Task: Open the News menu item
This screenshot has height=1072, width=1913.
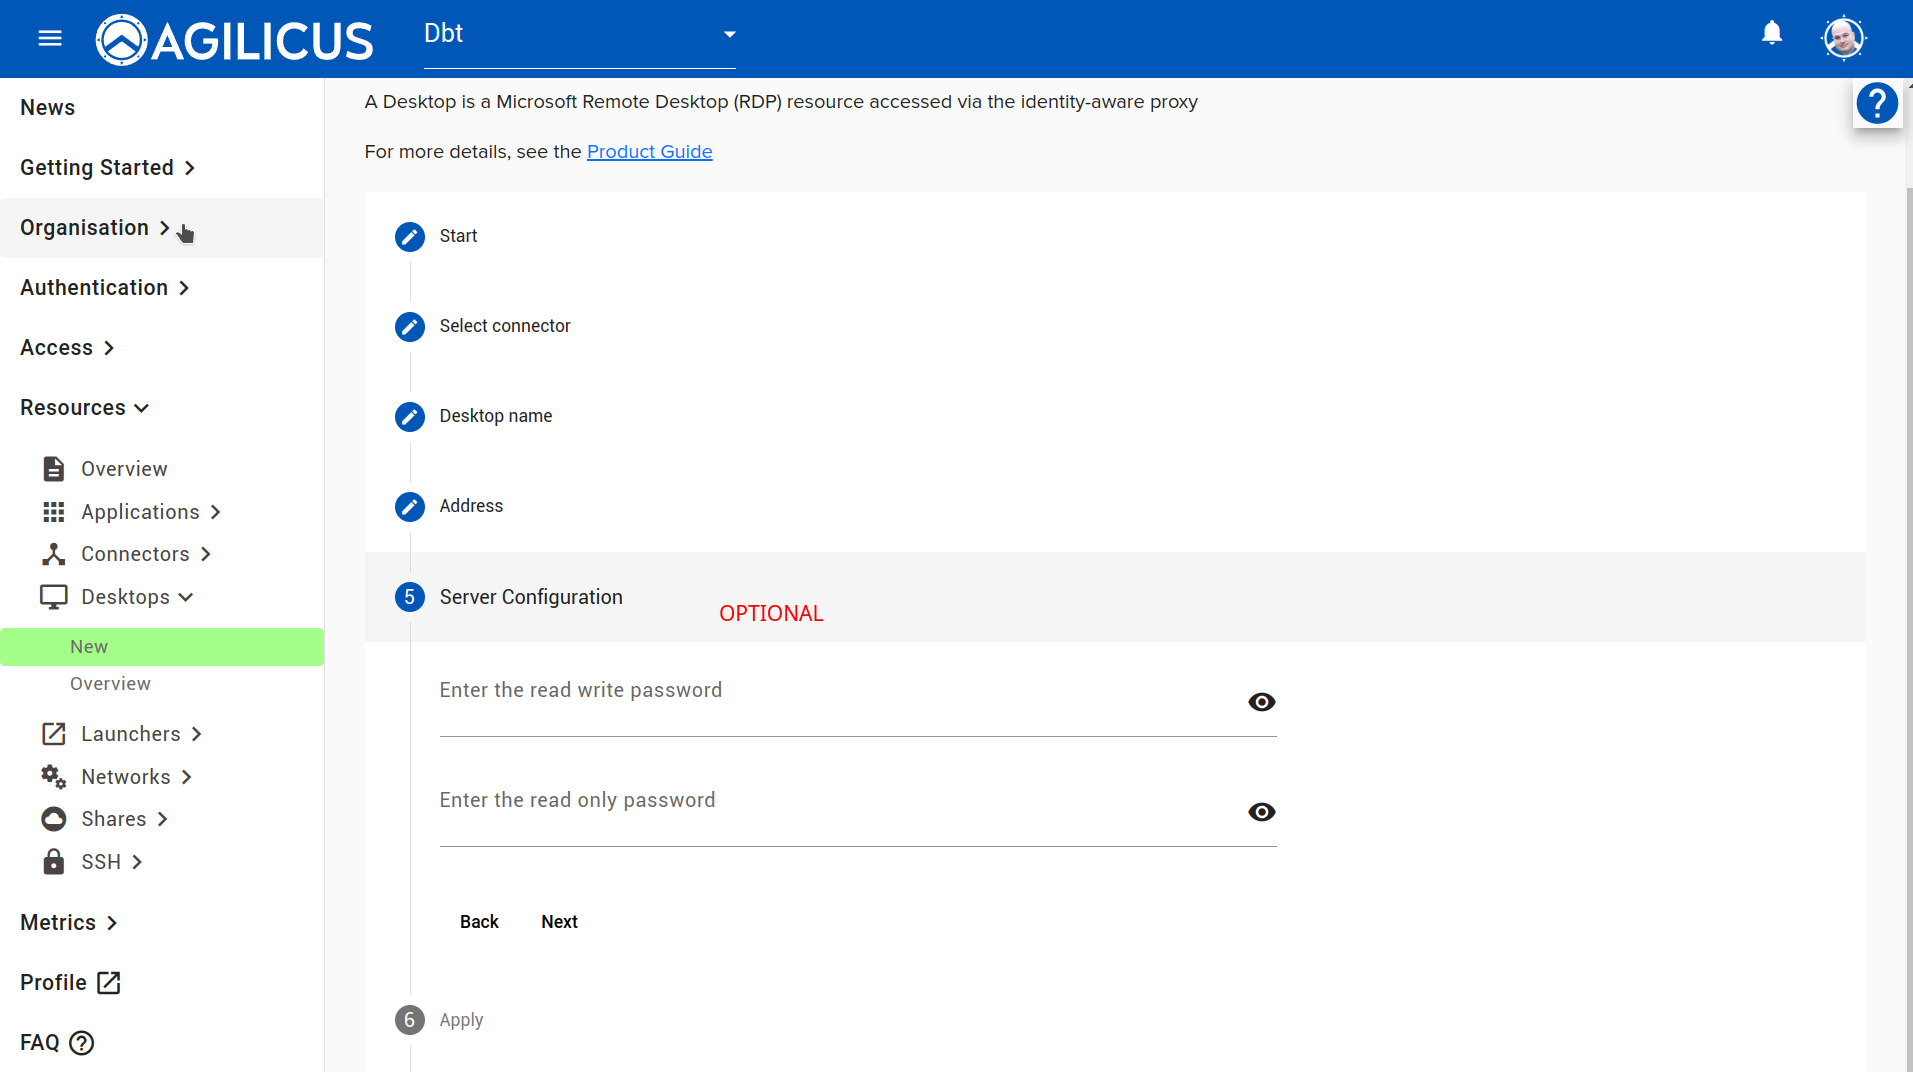Action: [48, 108]
